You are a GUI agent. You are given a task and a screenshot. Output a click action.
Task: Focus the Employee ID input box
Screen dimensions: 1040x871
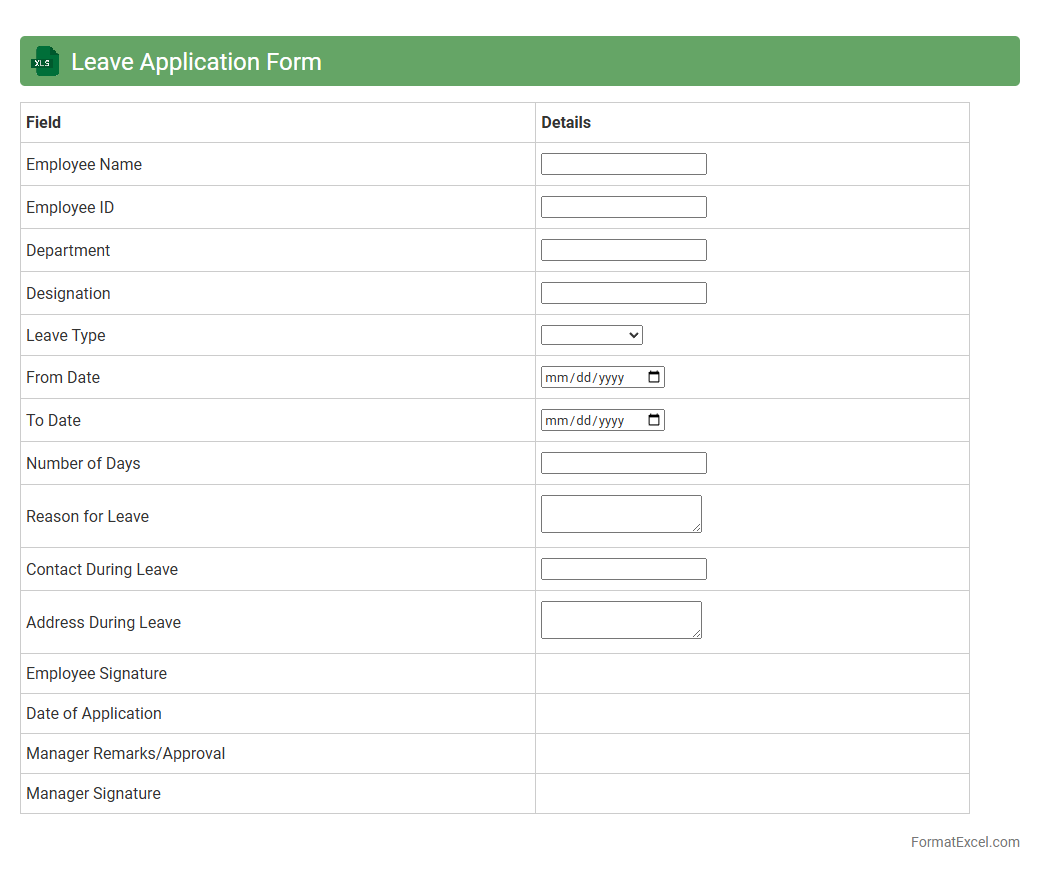pyautogui.click(x=623, y=207)
